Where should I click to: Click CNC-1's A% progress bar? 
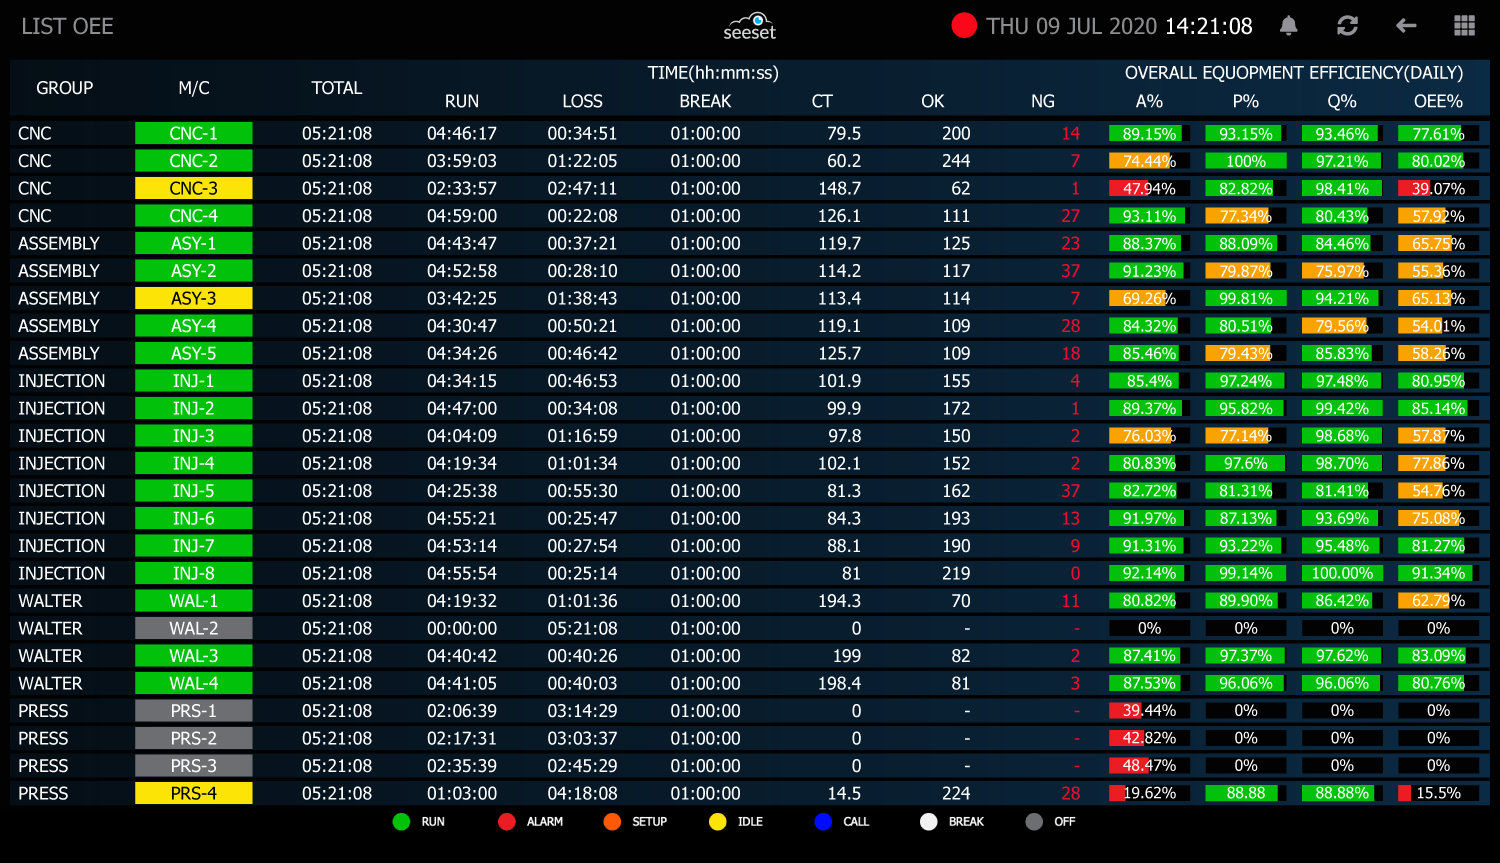[x=1147, y=133]
